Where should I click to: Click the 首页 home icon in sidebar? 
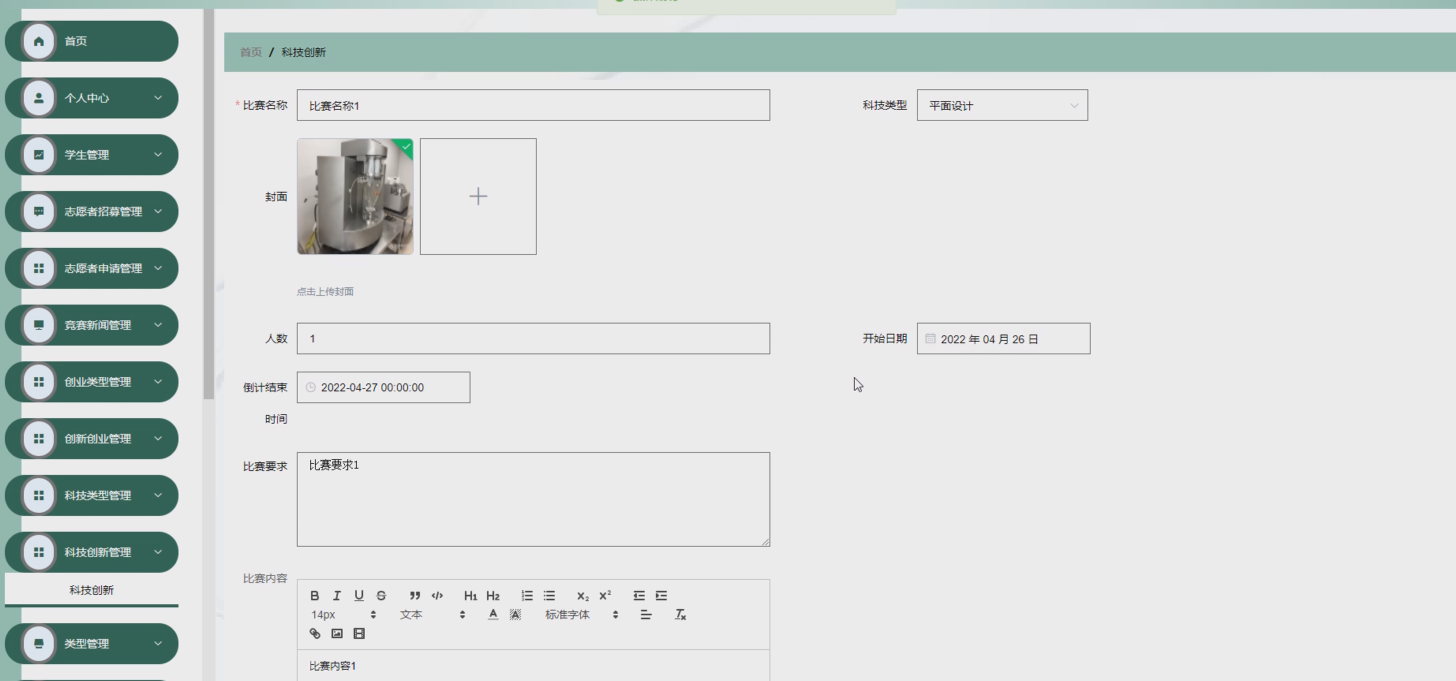tap(39, 41)
